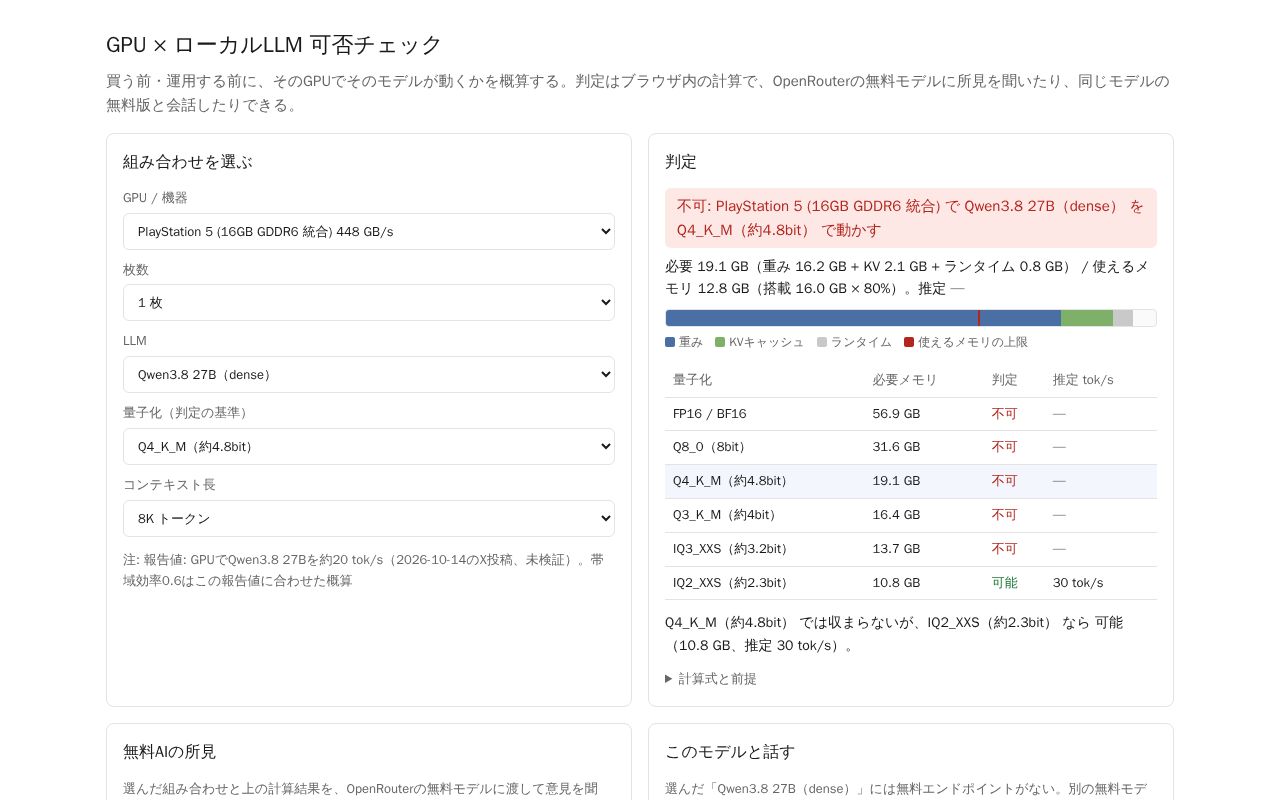Click the 30 tok/s estimate cell
Viewport: 1280px width, 800px height.
[x=1078, y=583]
